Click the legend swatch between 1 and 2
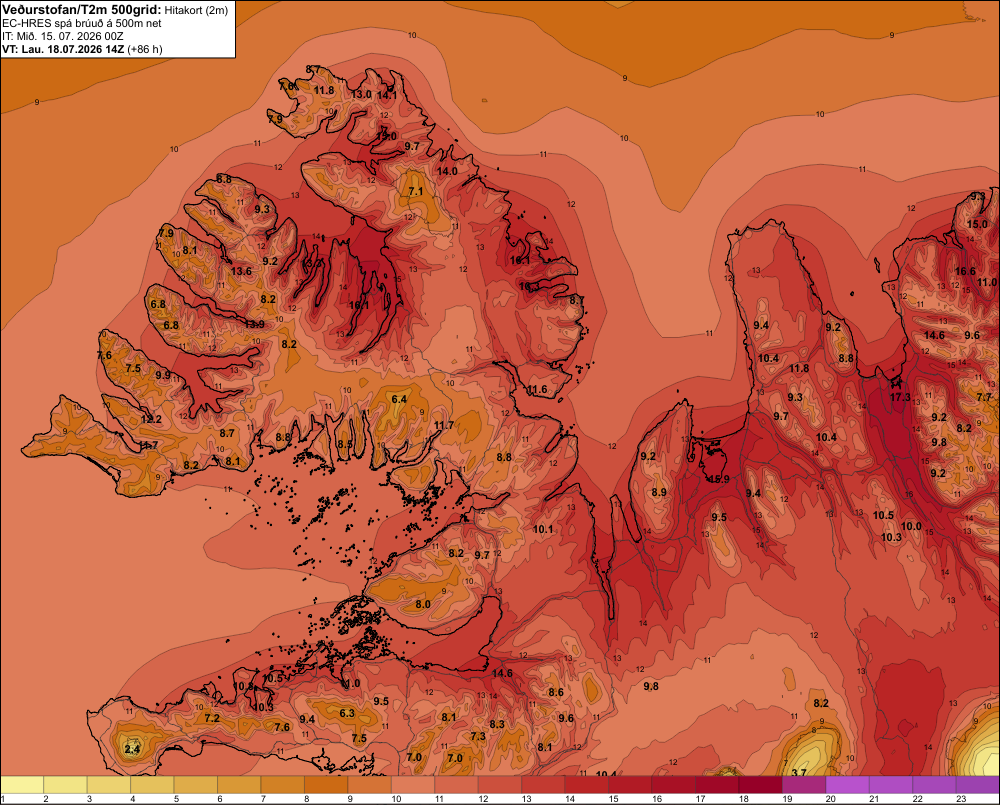The image size is (1000, 805). click(x=22, y=785)
